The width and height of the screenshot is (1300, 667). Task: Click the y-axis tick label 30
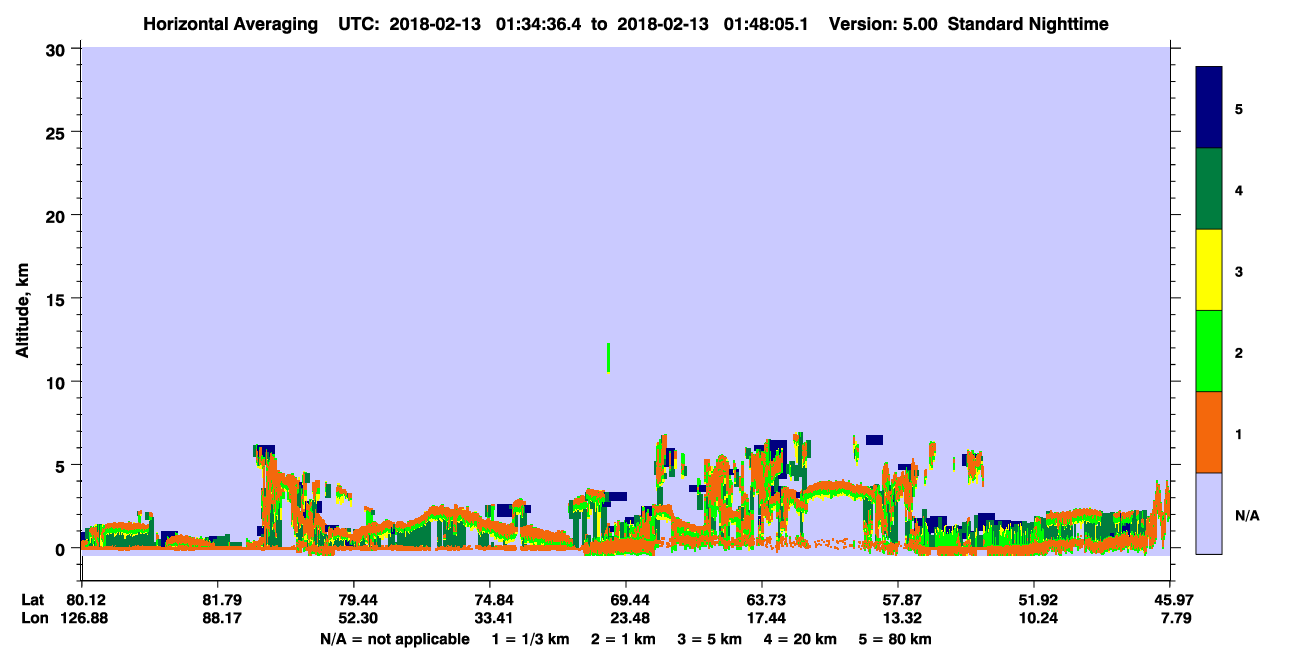(57, 49)
